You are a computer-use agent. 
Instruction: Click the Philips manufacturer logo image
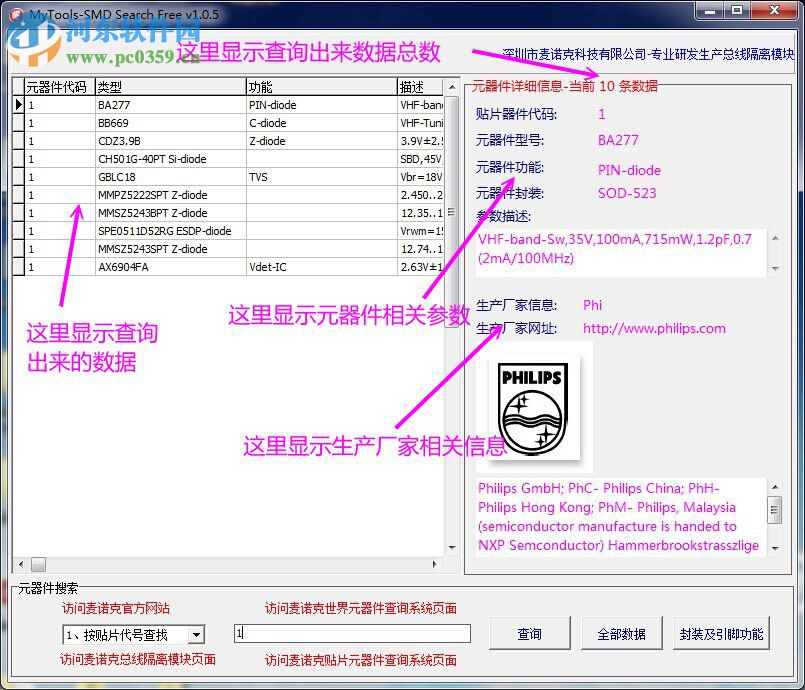[x=534, y=405]
